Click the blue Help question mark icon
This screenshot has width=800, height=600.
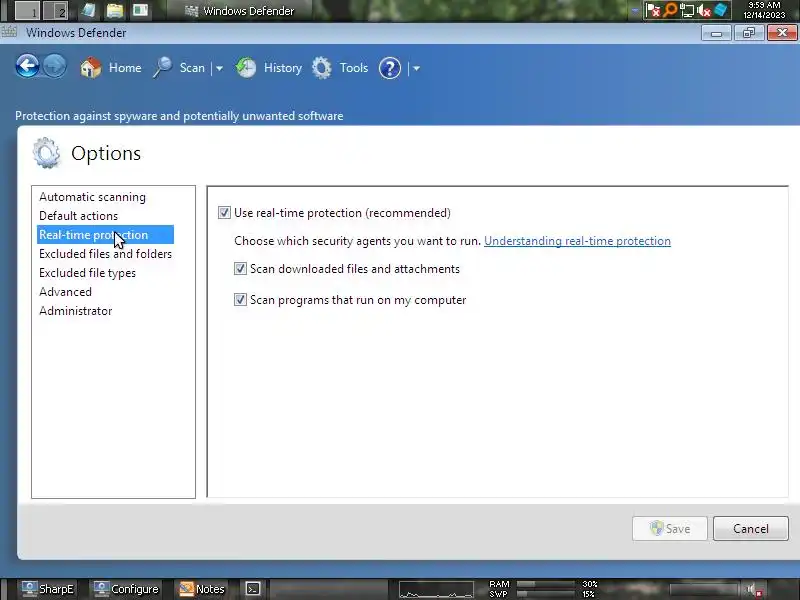pos(390,68)
